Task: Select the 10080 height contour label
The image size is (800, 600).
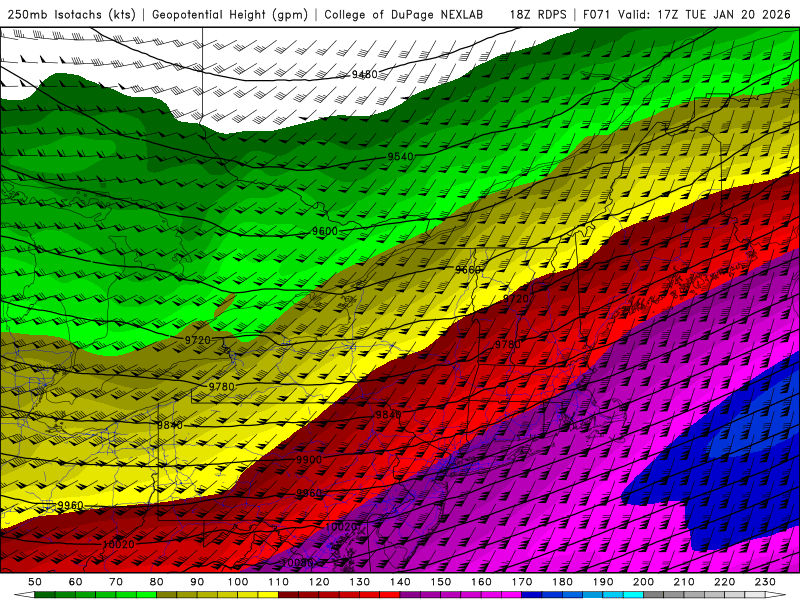Action: [x=297, y=563]
